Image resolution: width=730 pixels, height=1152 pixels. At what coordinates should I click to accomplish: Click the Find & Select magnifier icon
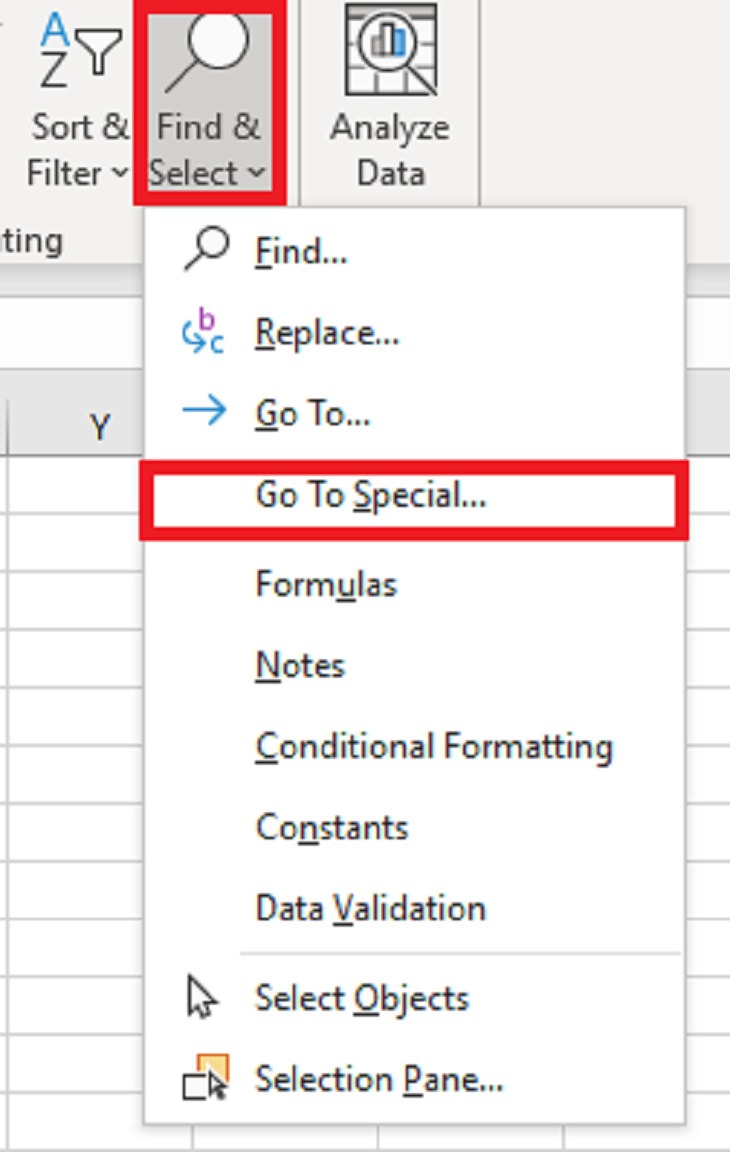pos(207,51)
